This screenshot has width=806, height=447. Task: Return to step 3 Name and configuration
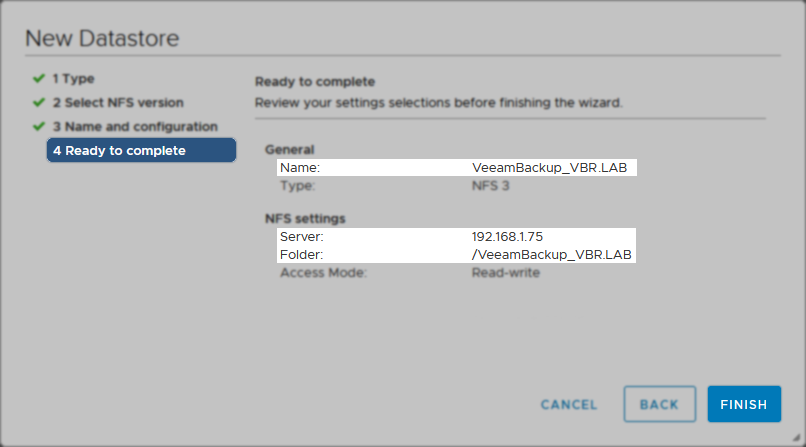[135, 126]
